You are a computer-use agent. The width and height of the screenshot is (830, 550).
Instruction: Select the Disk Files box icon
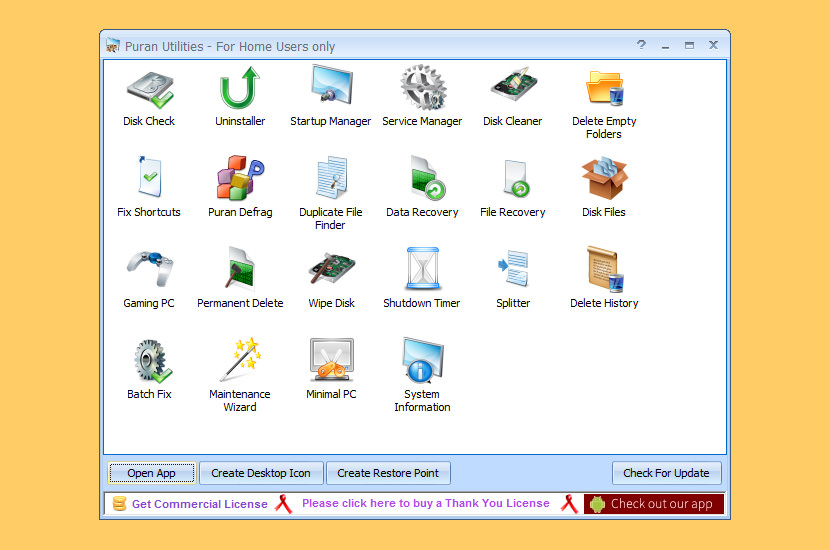tap(605, 178)
